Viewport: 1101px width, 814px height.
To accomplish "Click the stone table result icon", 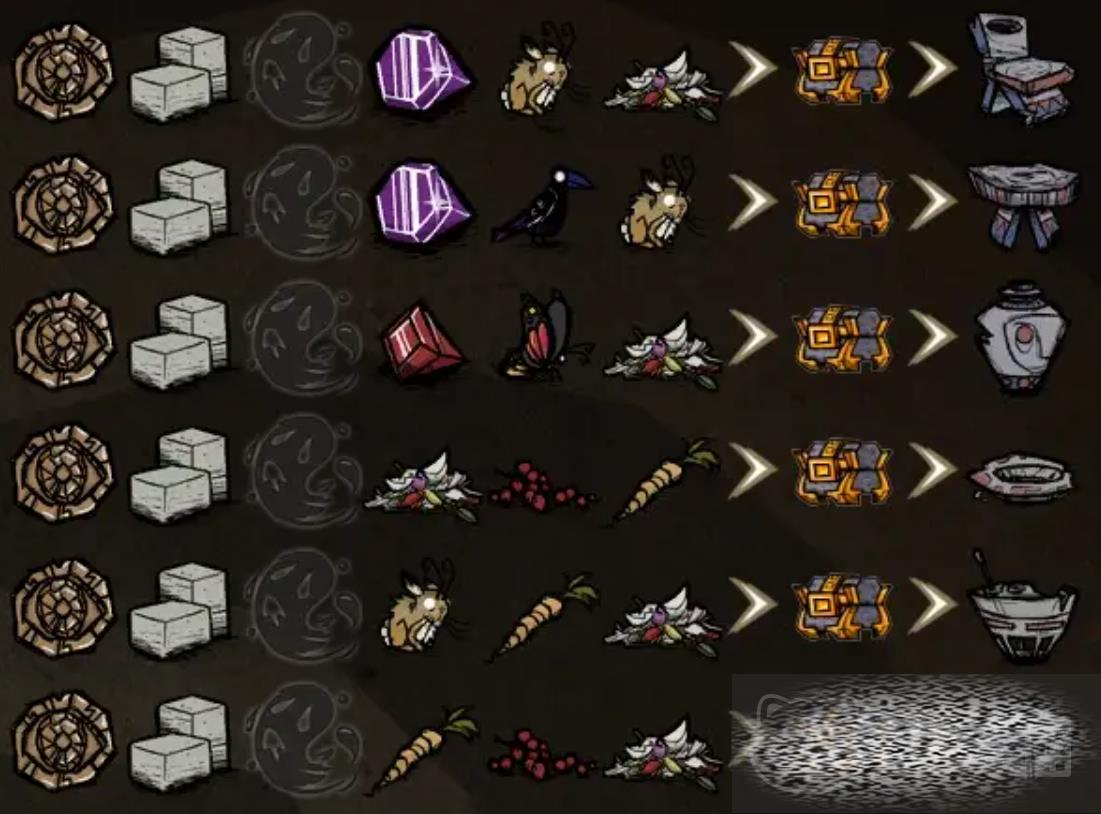I will click(x=1022, y=206).
